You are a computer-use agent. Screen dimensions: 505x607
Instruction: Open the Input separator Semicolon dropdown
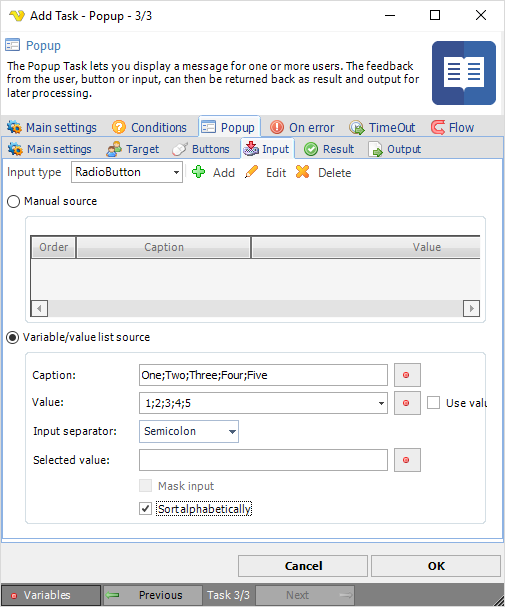click(x=189, y=431)
